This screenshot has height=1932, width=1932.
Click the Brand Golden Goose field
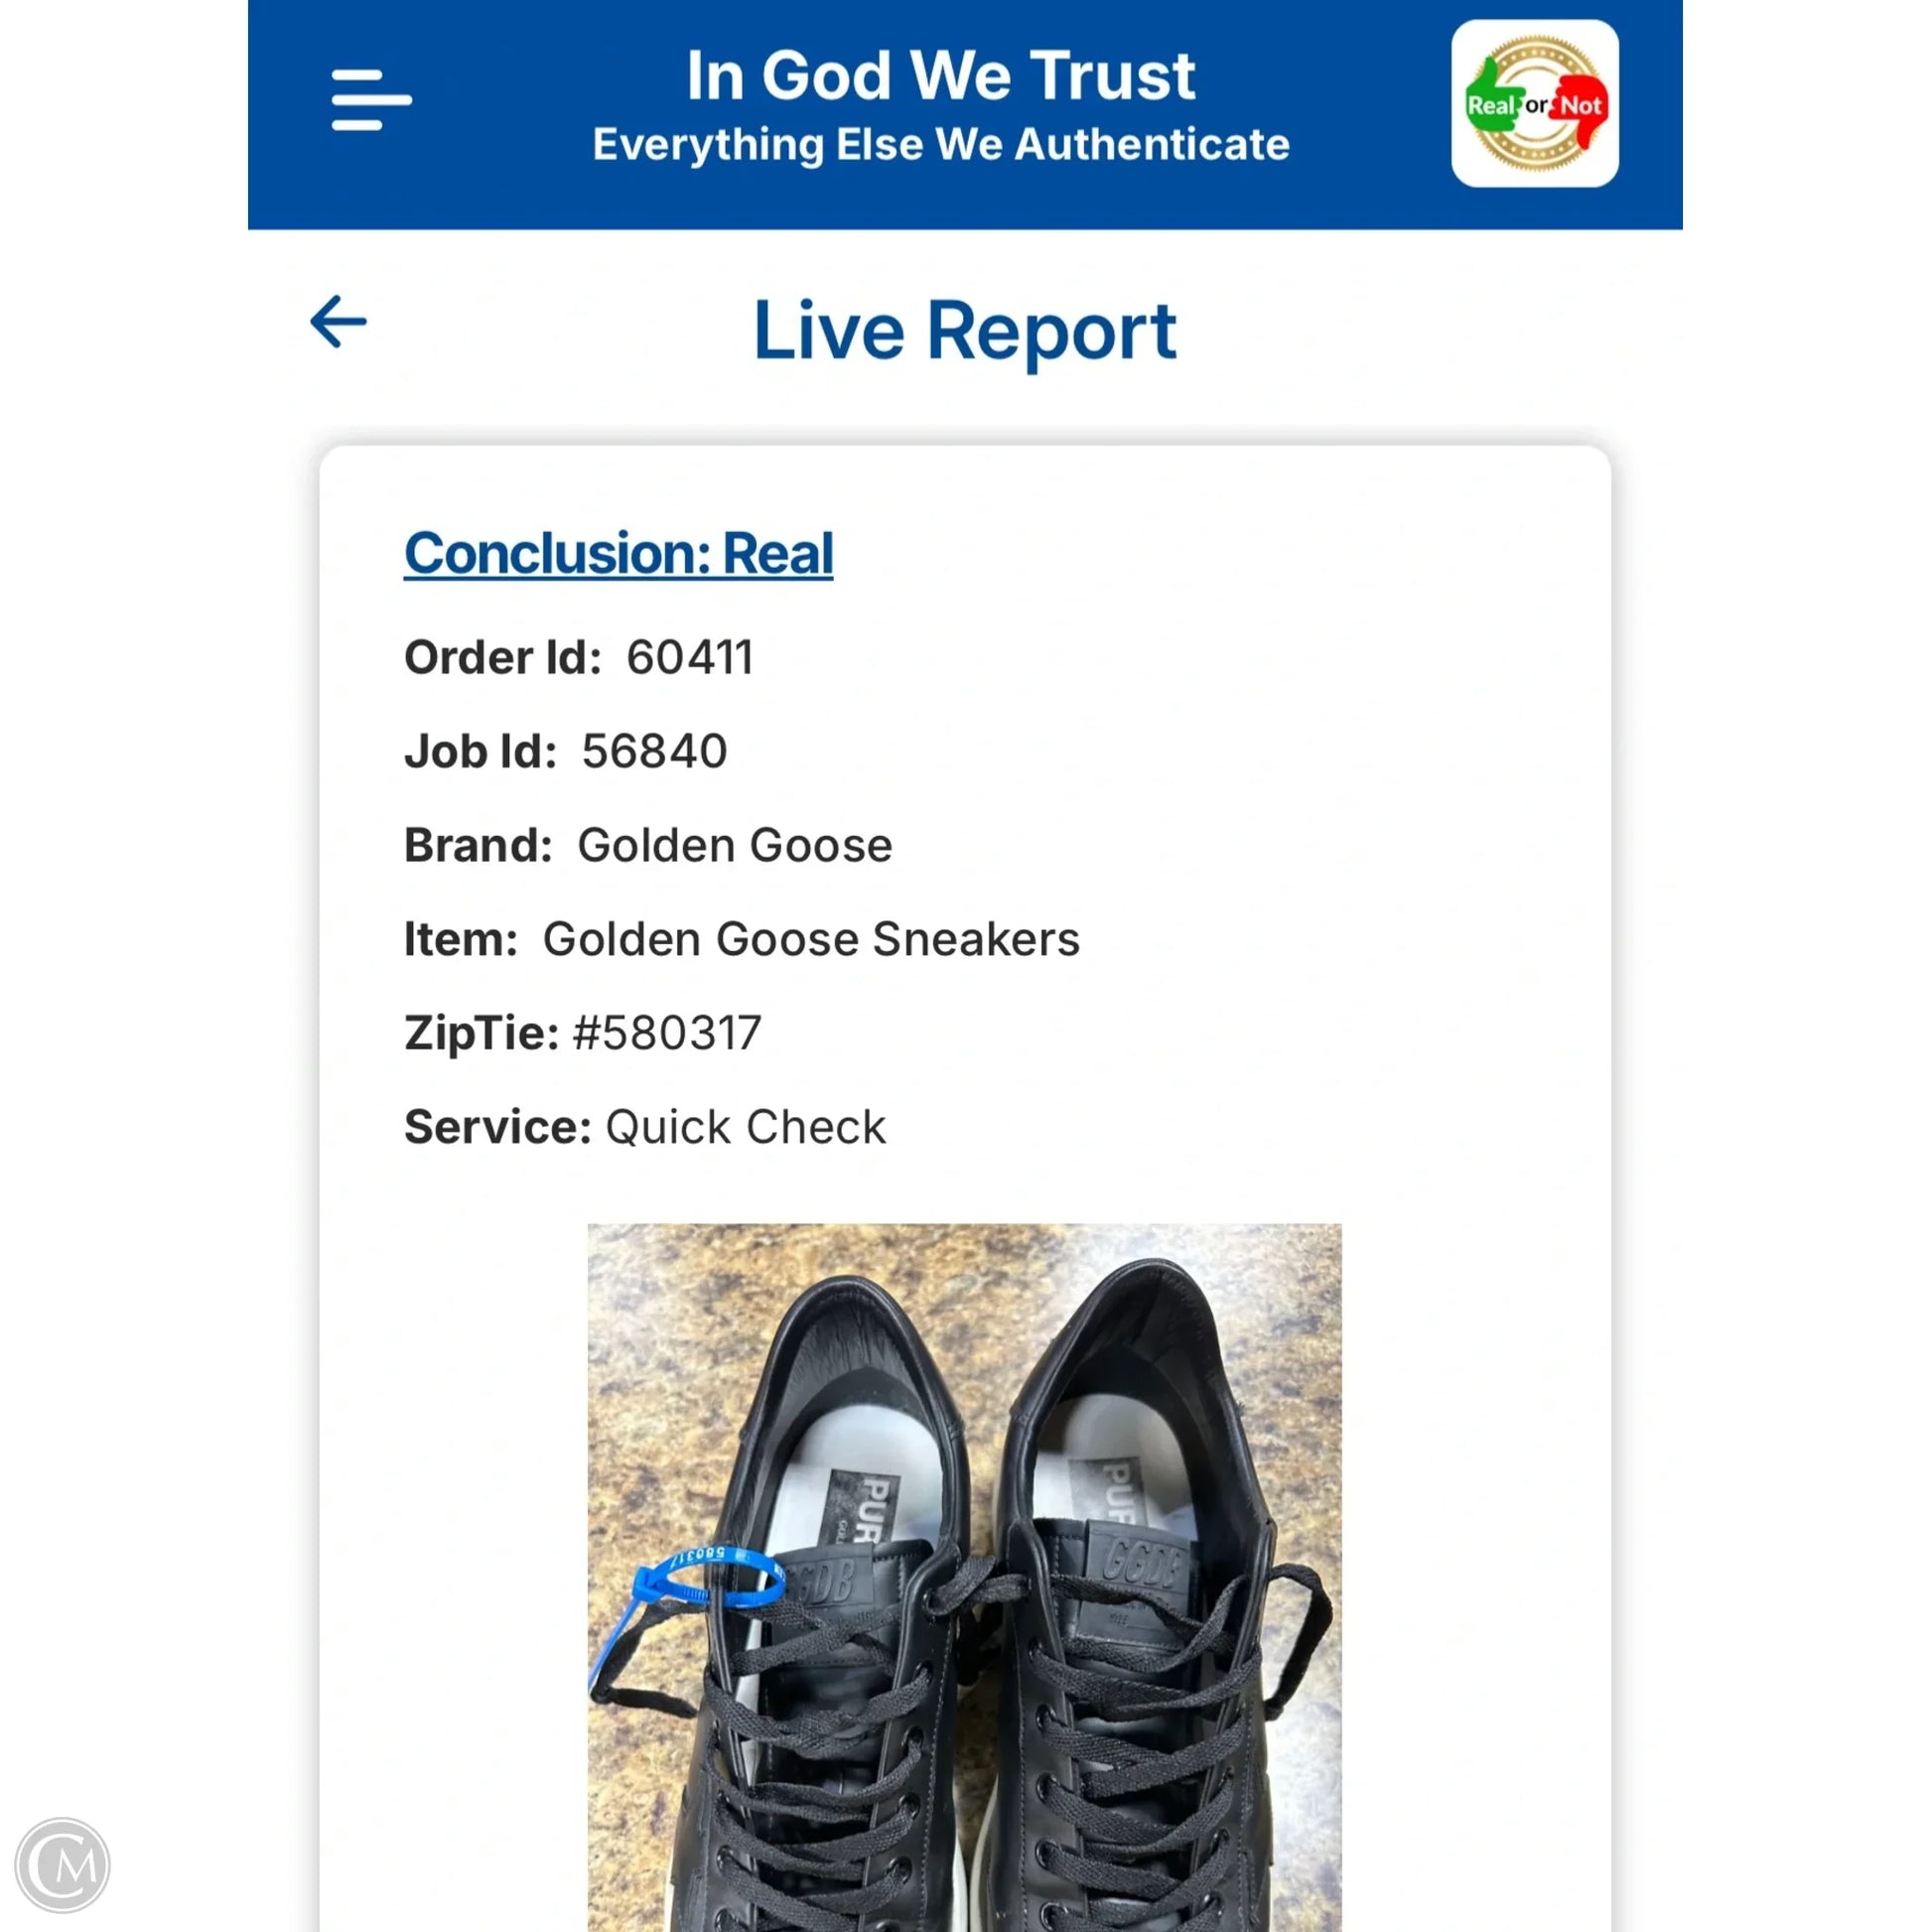coord(648,845)
